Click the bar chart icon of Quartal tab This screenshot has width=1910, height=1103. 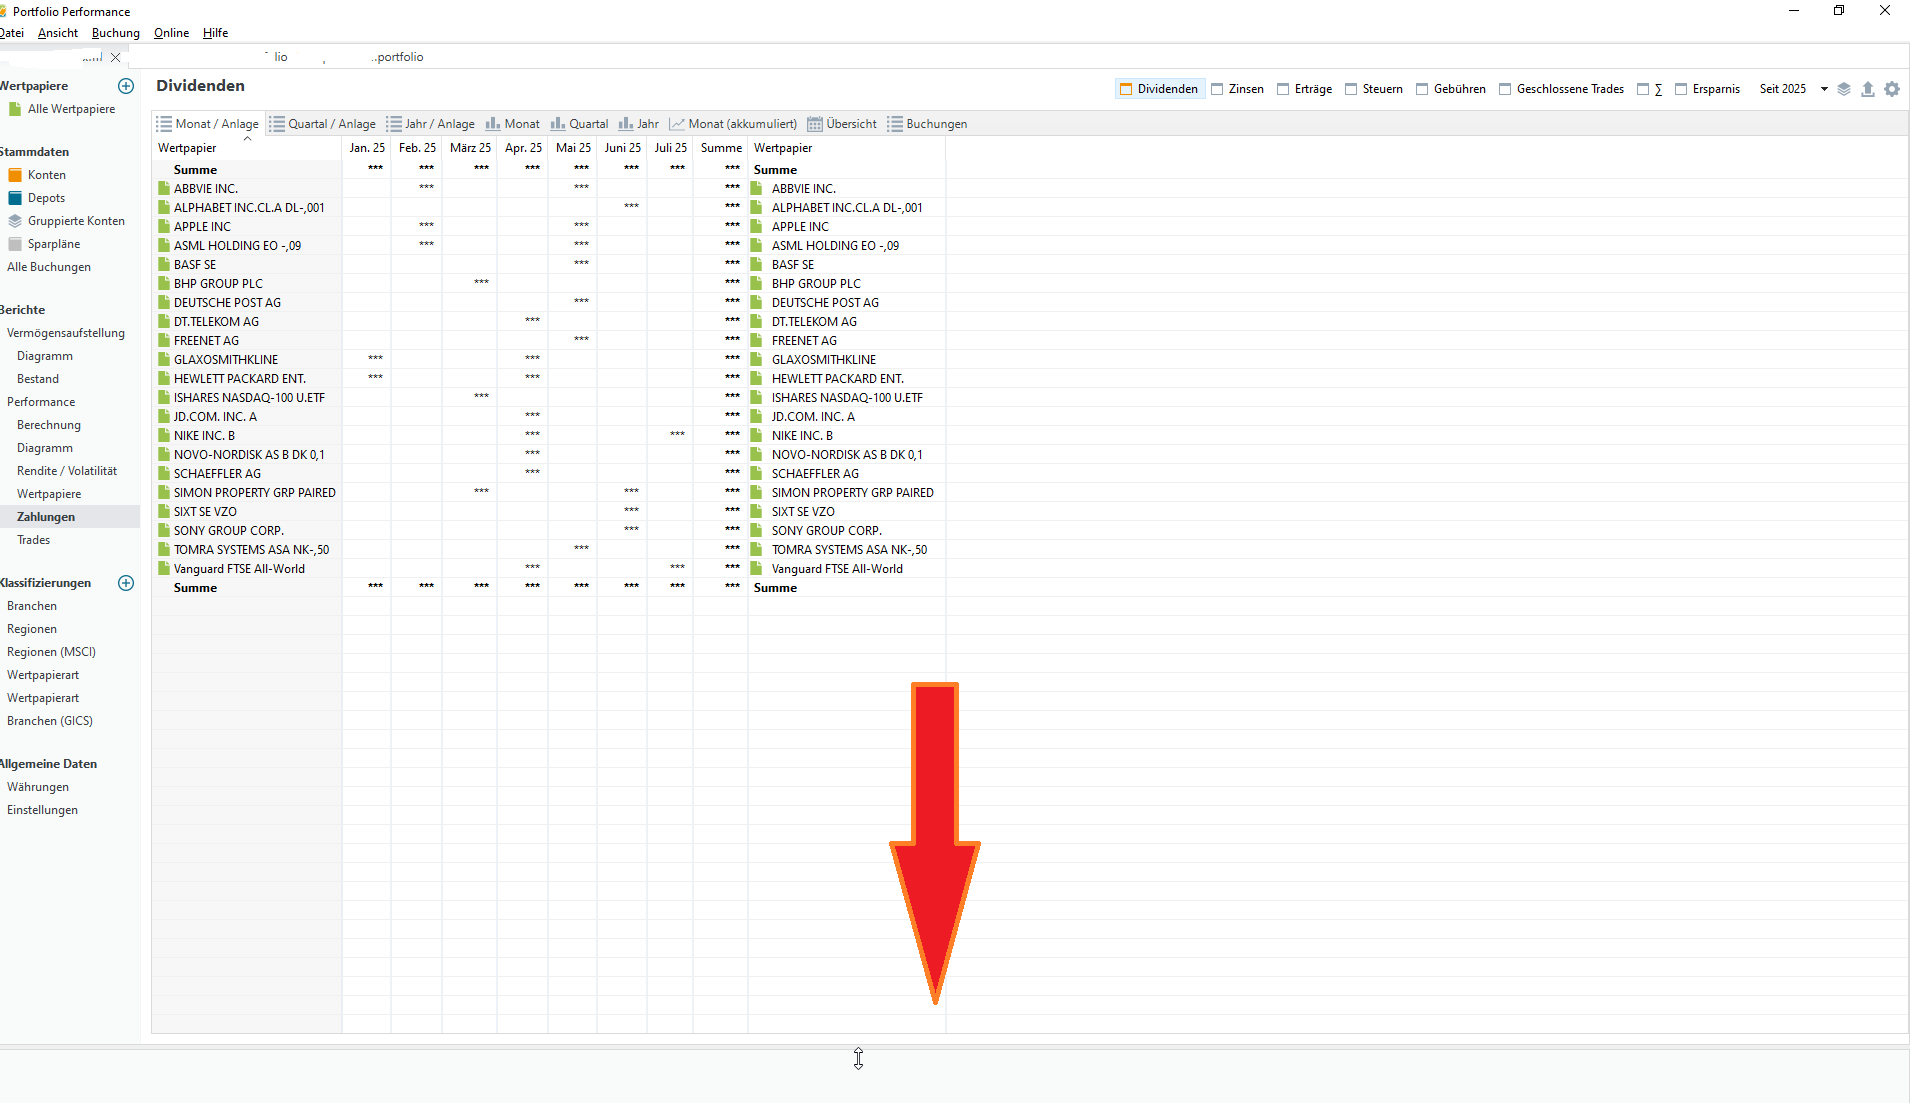[x=558, y=124]
